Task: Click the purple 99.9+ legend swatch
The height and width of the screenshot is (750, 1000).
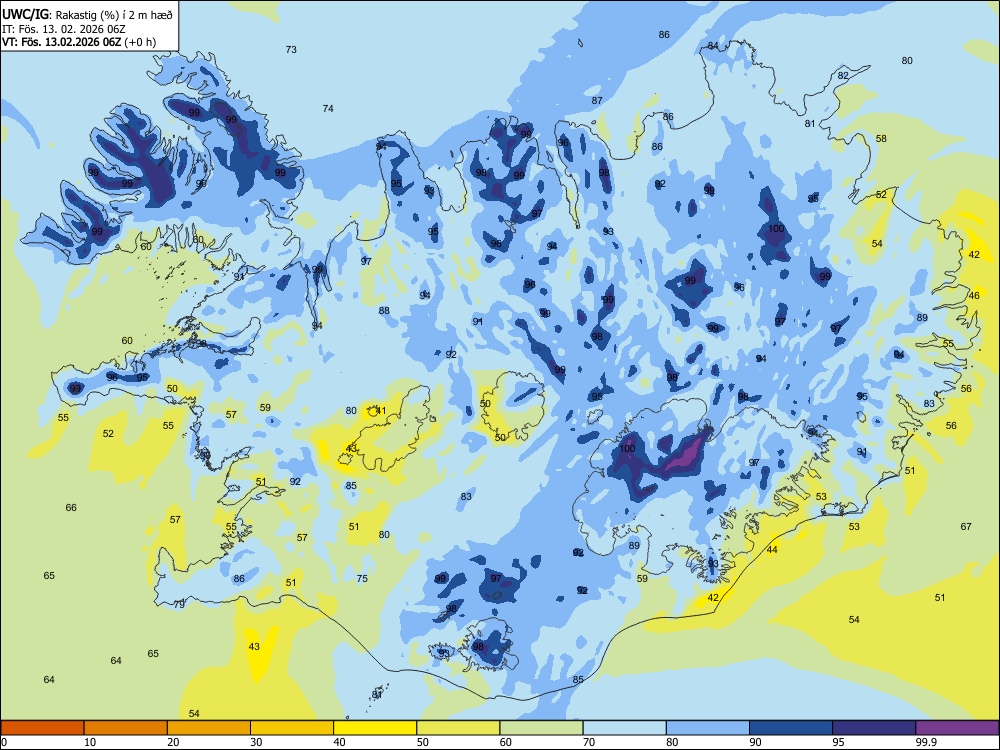Action: coord(957,728)
